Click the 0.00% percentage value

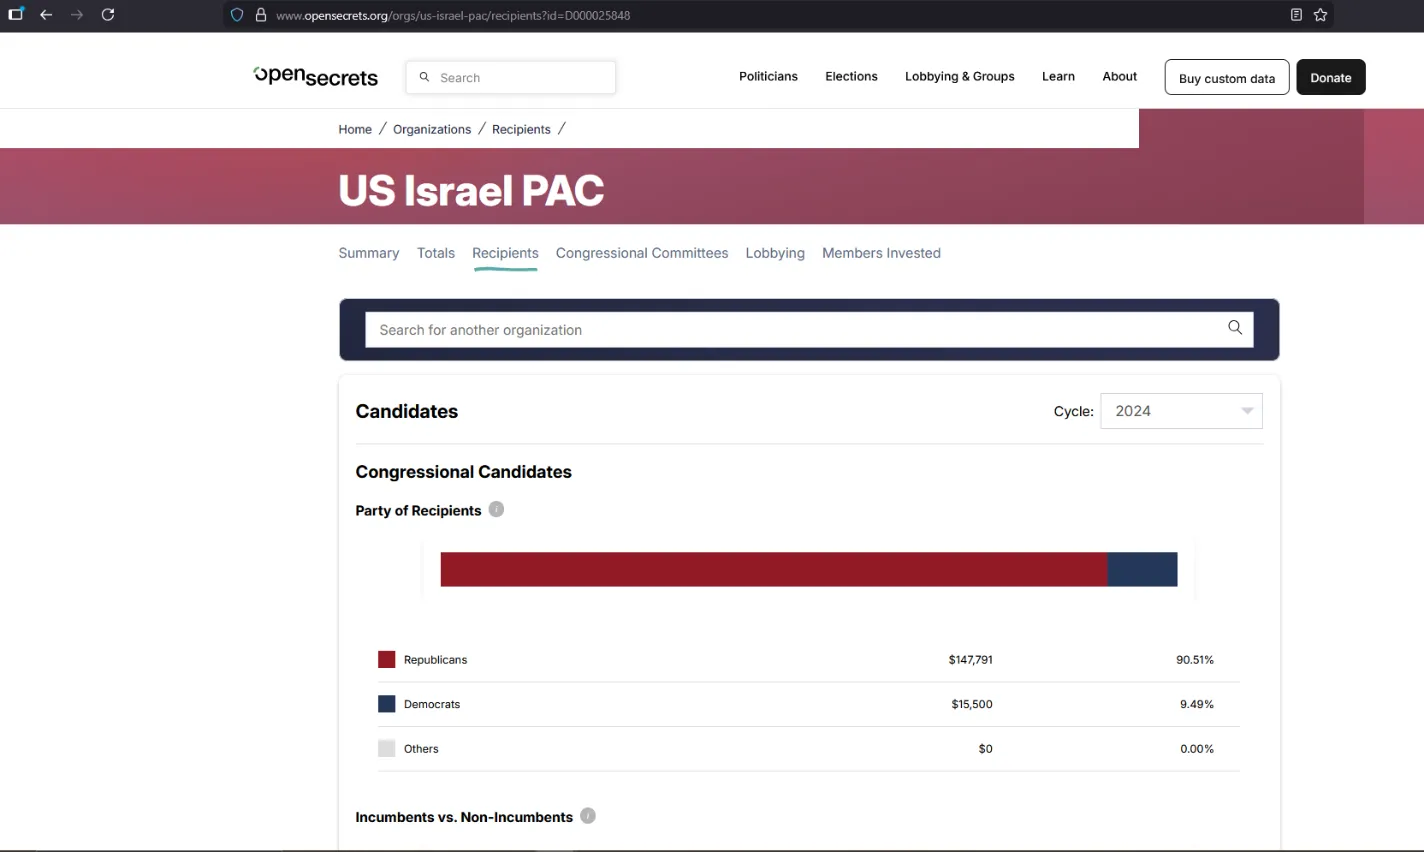[x=1197, y=748]
